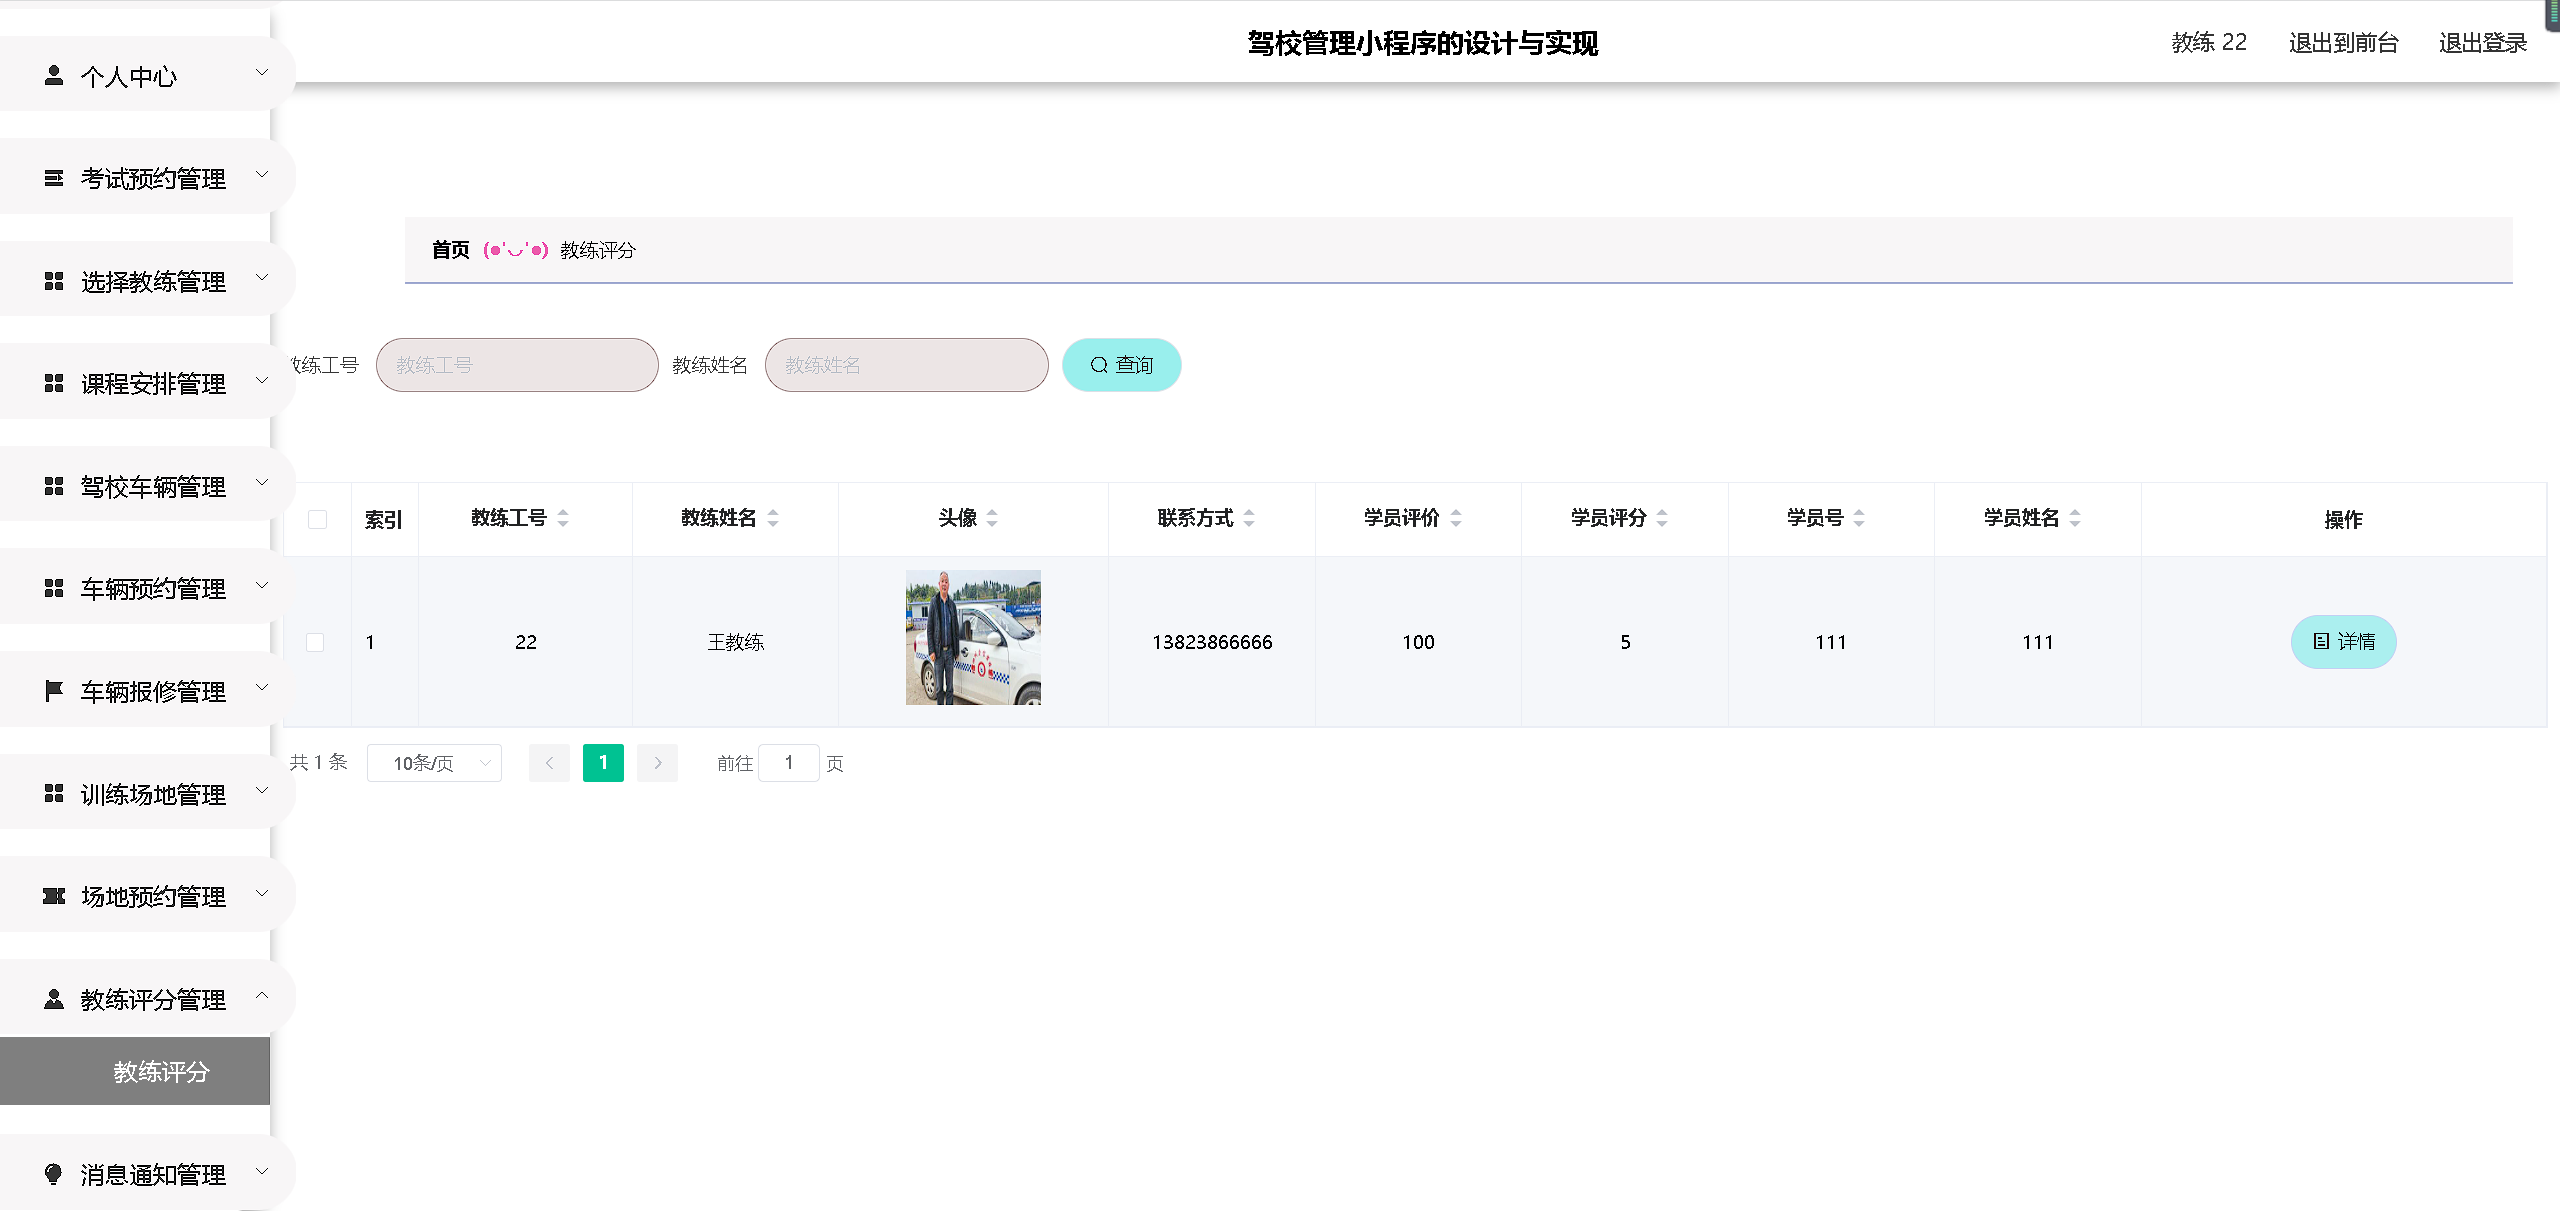This screenshot has width=2560, height=1211.
Task: Open the 10条/页 page size dropdown
Action: (434, 763)
